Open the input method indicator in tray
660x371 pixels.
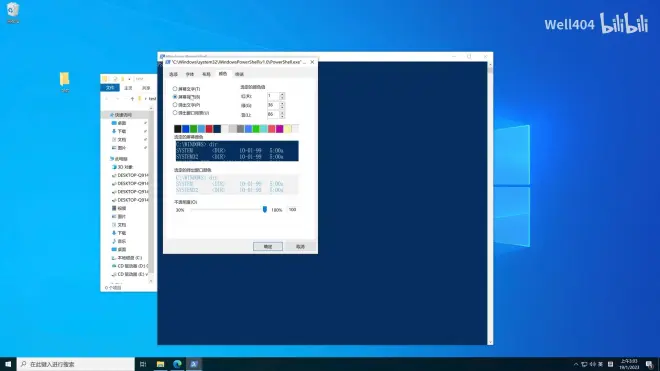pyautogui.click(x=601, y=364)
